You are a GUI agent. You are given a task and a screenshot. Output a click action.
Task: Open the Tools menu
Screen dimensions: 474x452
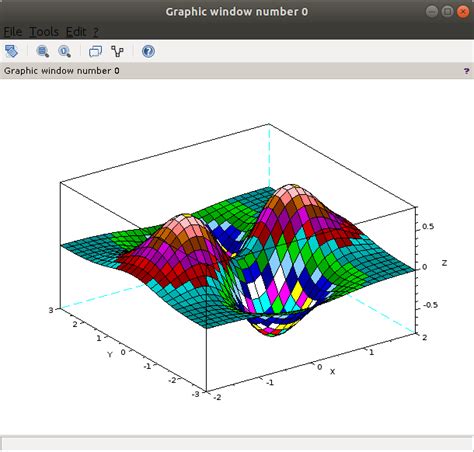pyautogui.click(x=44, y=32)
